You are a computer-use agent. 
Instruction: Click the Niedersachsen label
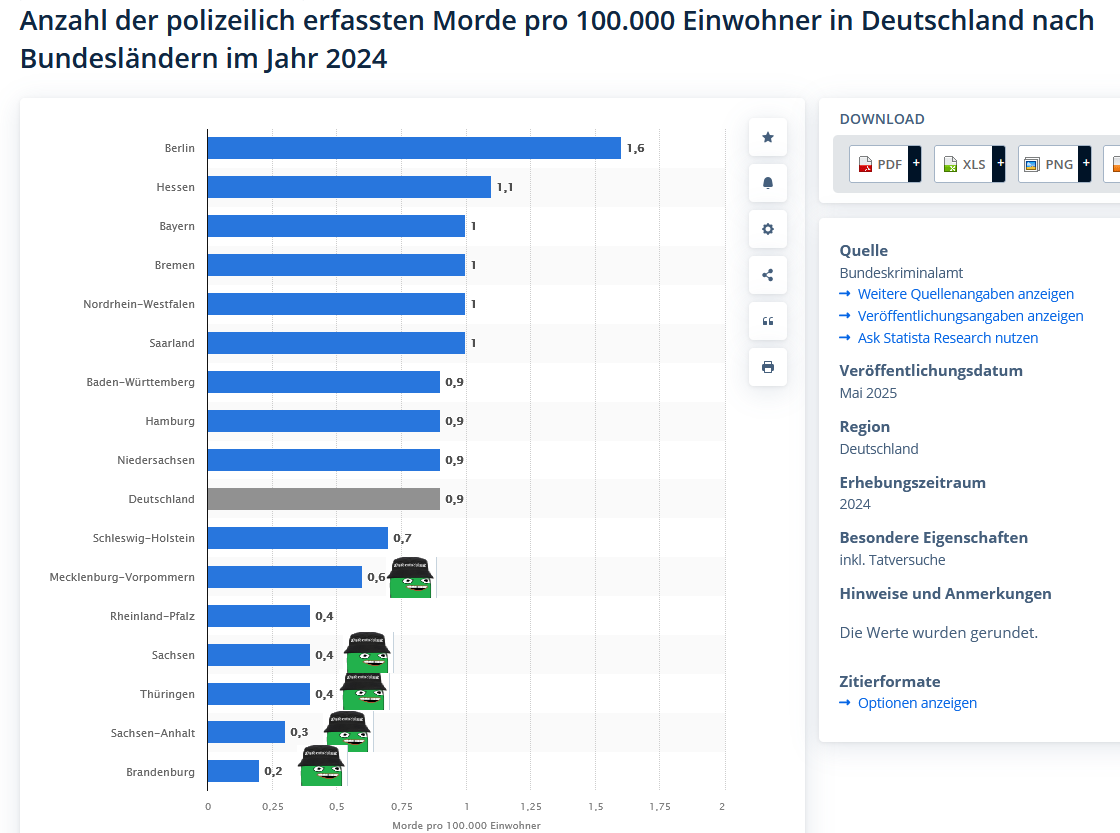click(x=156, y=460)
